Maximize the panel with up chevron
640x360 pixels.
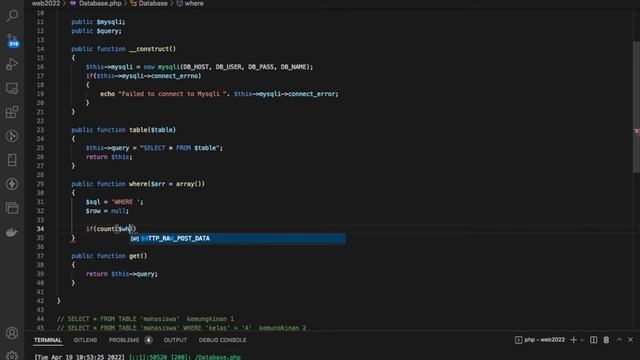619,340
